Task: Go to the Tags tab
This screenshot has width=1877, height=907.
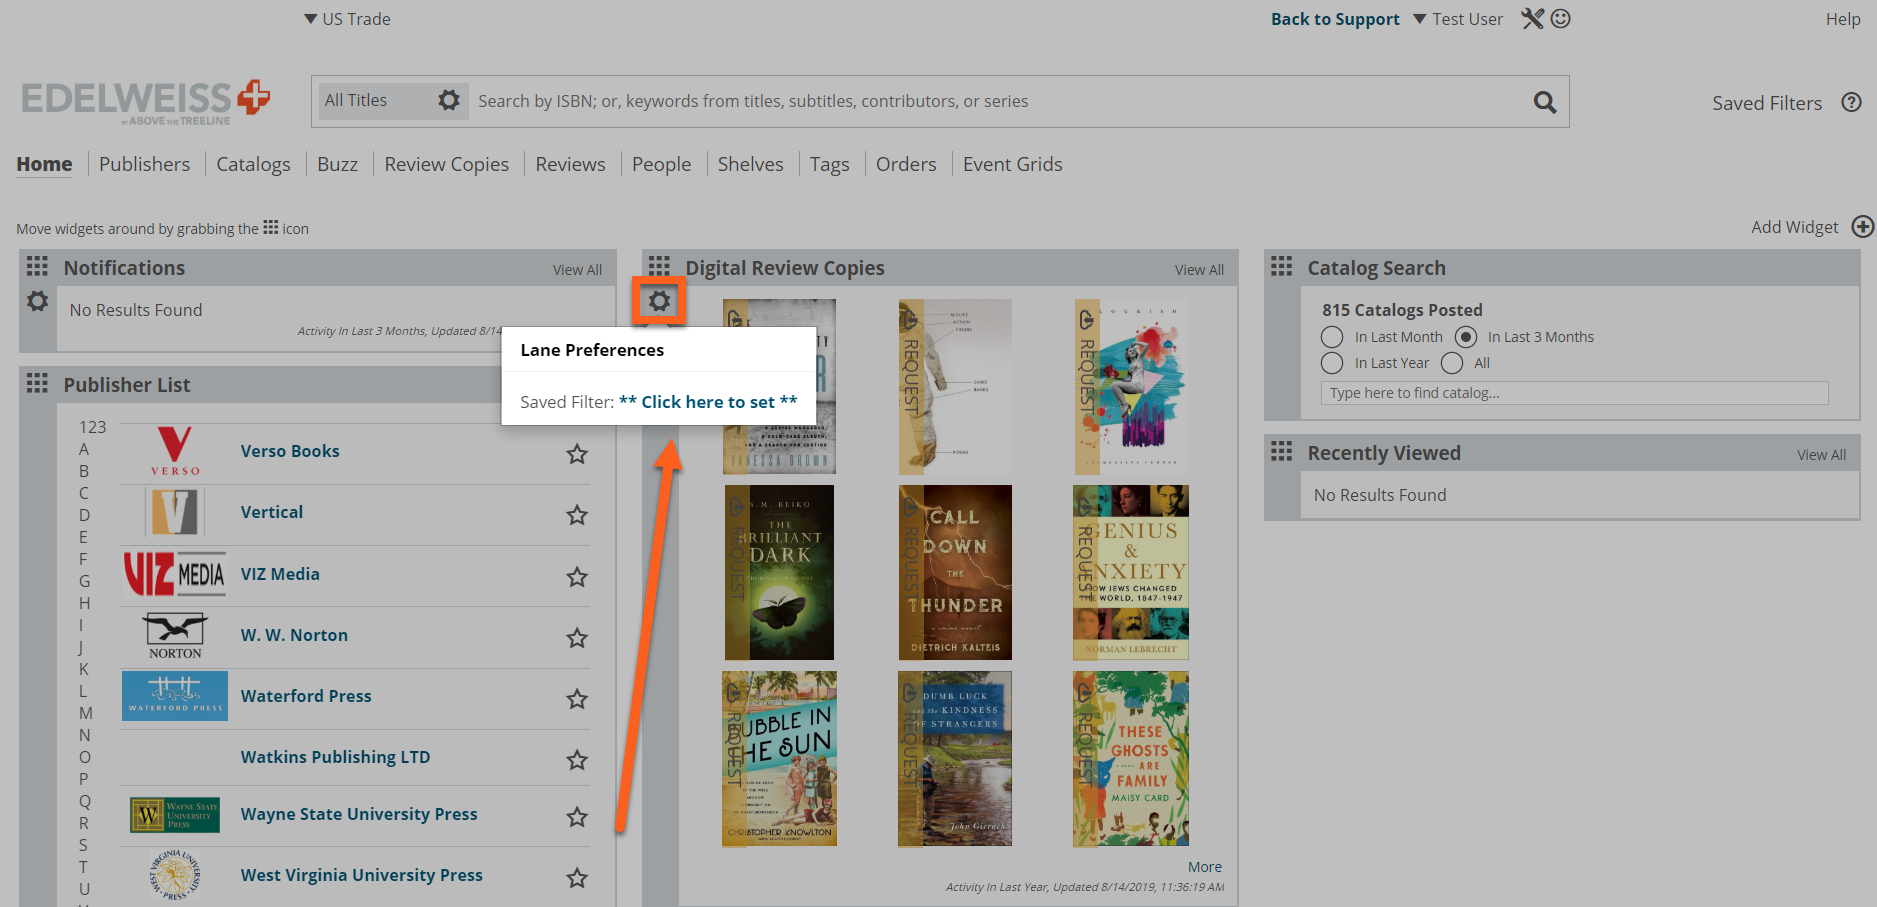Action: point(829,164)
